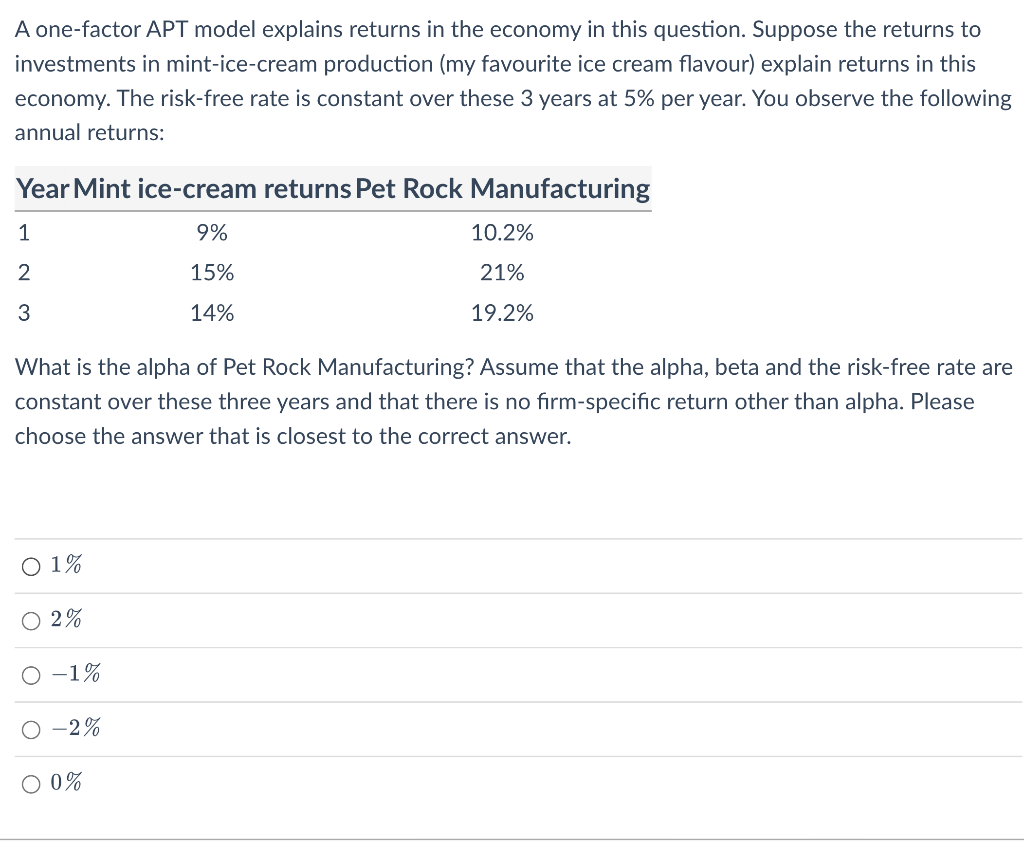Click the 1% answer label text

point(64,564)
